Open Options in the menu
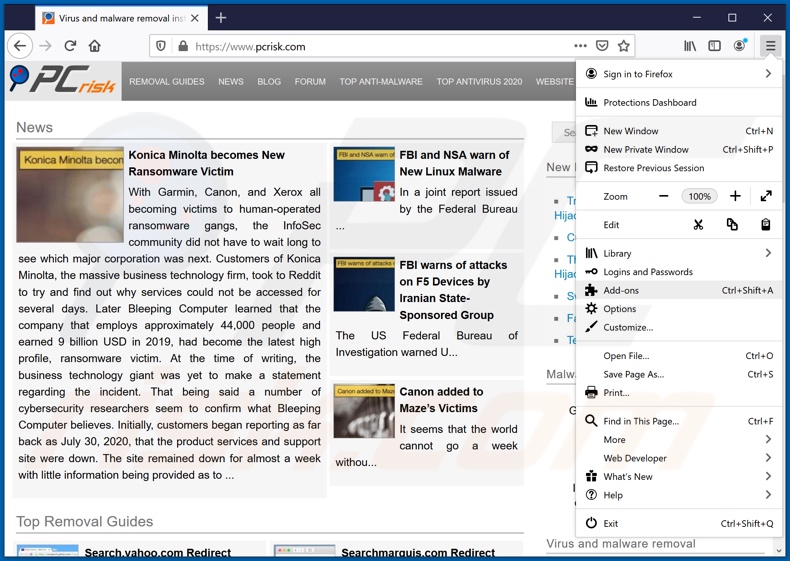This screenshot has height=561, width=790. tap(679, 309)
